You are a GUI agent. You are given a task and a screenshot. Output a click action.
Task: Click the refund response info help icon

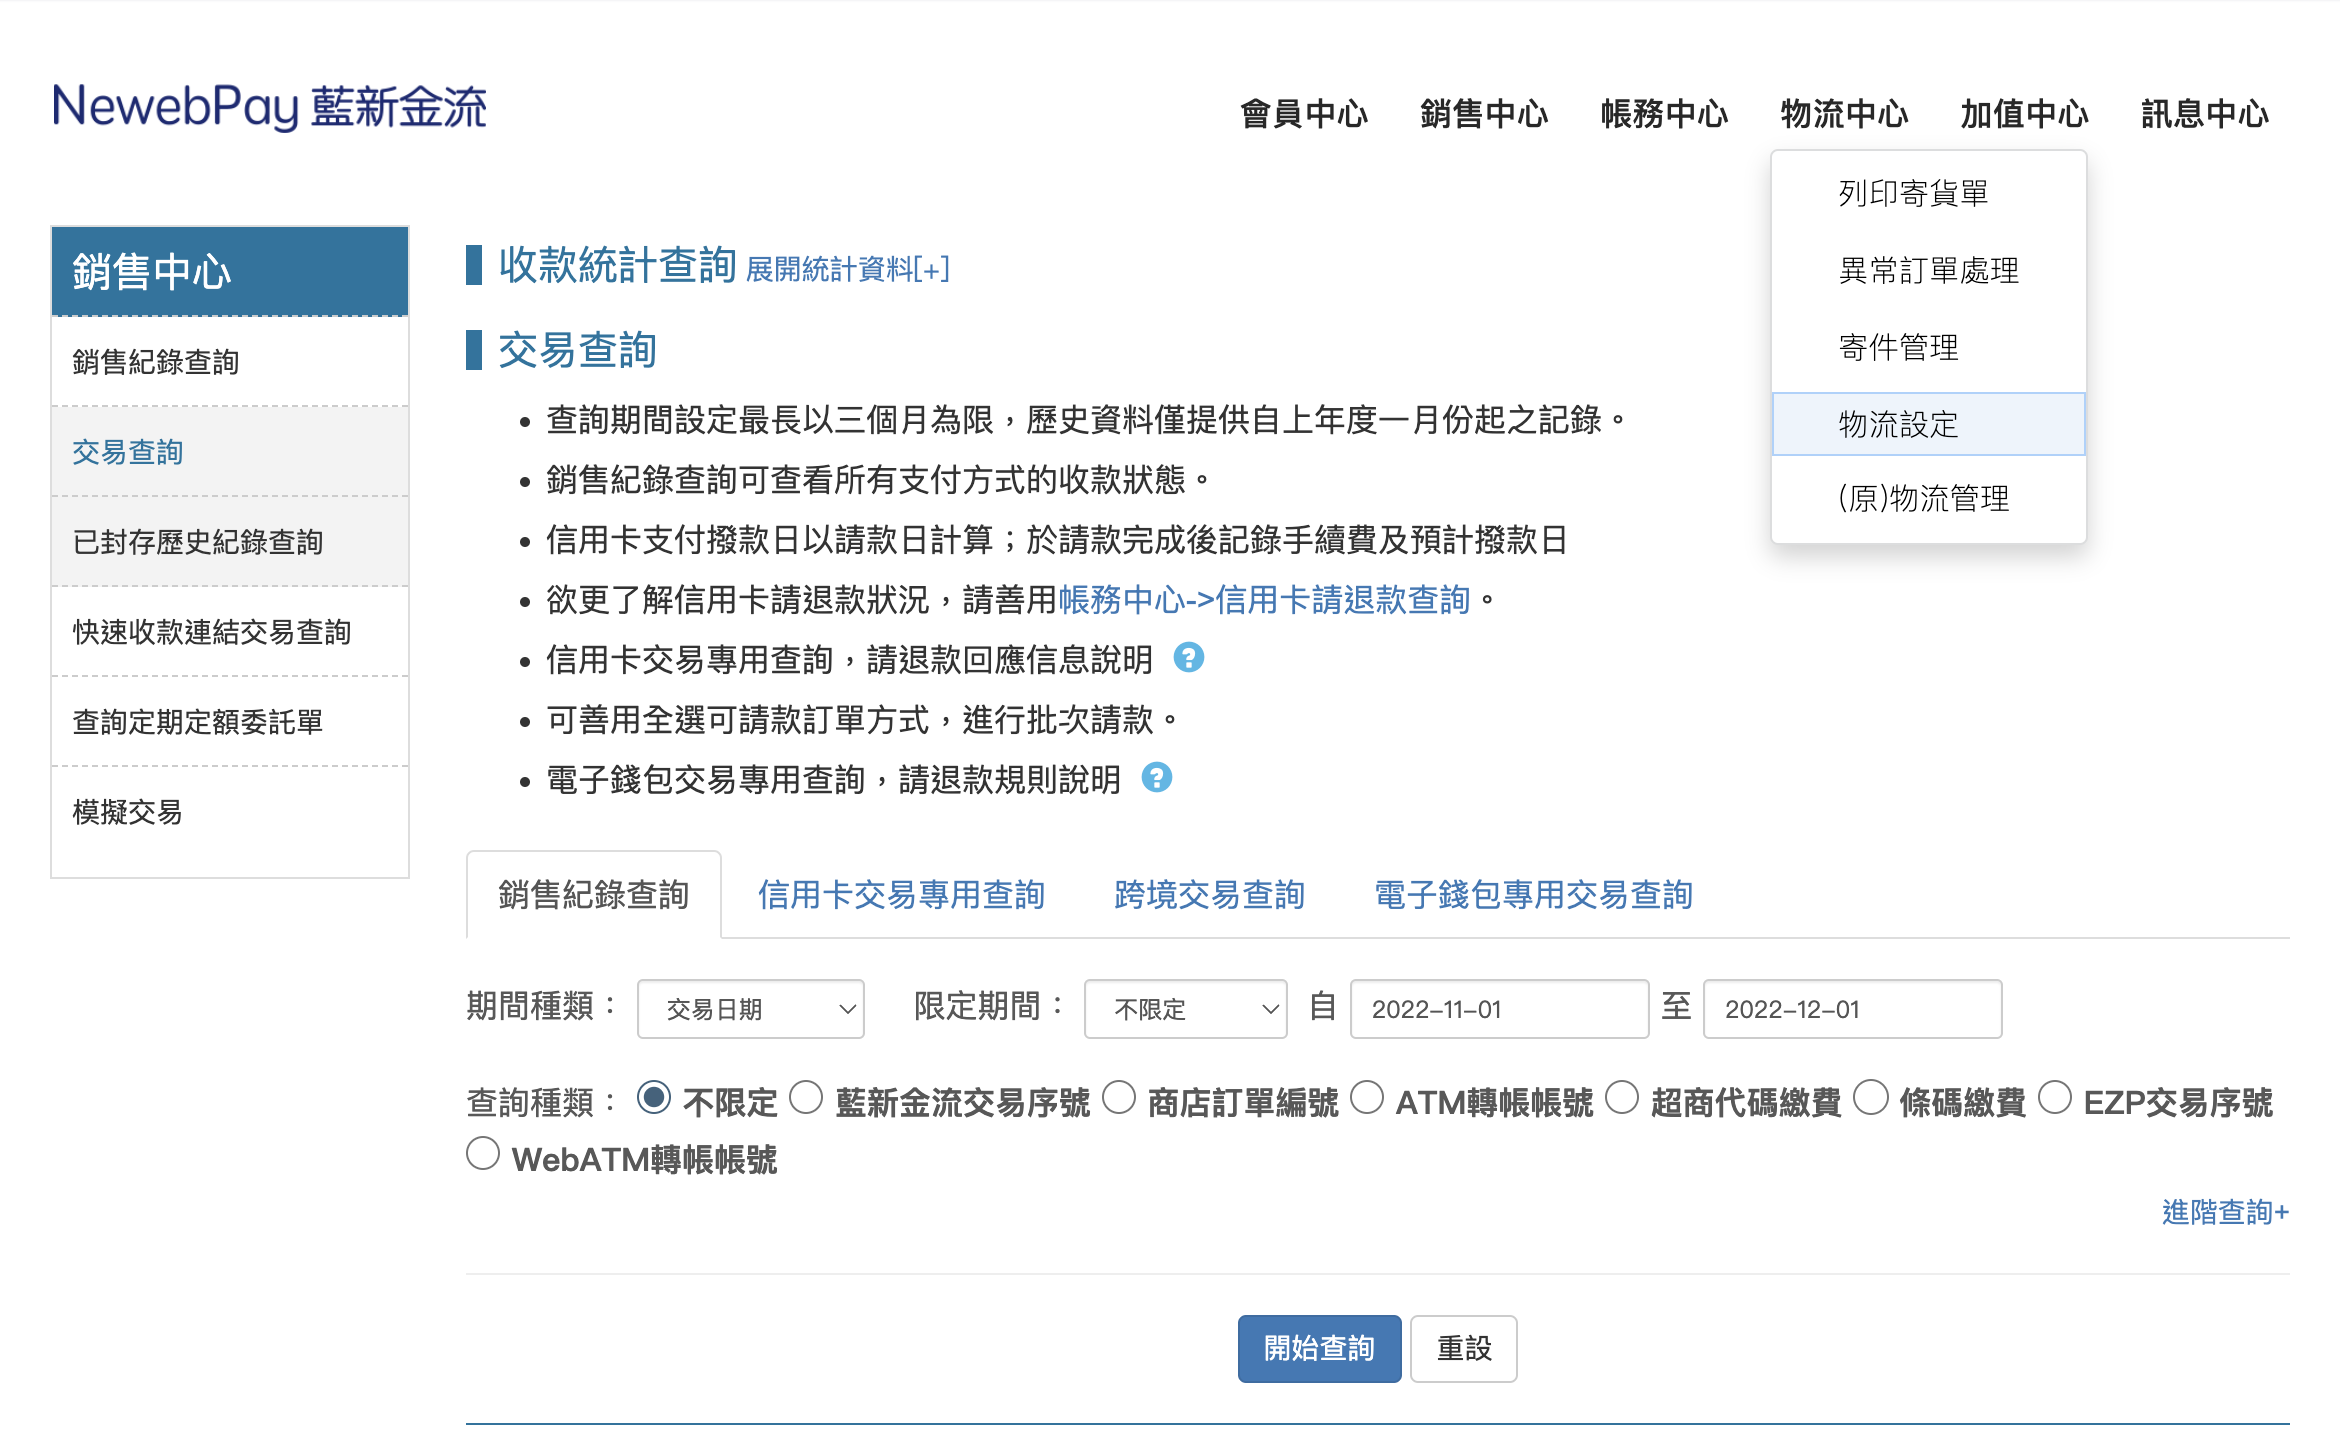click(x=1190, y=659)
